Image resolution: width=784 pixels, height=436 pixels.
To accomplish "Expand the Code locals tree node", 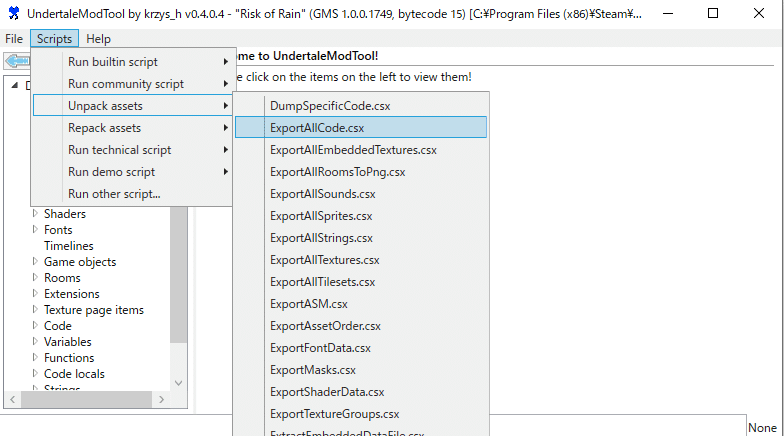I will coord(35,374).
